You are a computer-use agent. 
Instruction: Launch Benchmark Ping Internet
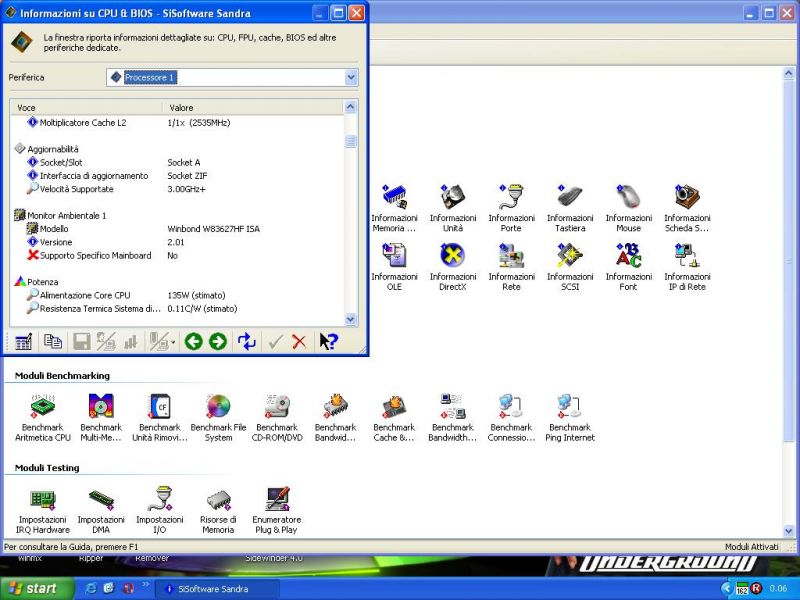[x=570, y=417]
